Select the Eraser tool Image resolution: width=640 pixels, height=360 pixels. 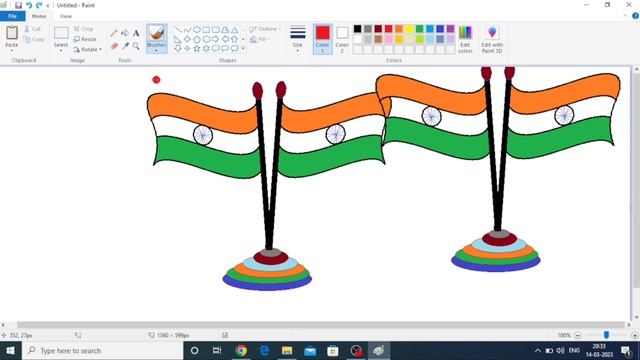click(114, 46)
